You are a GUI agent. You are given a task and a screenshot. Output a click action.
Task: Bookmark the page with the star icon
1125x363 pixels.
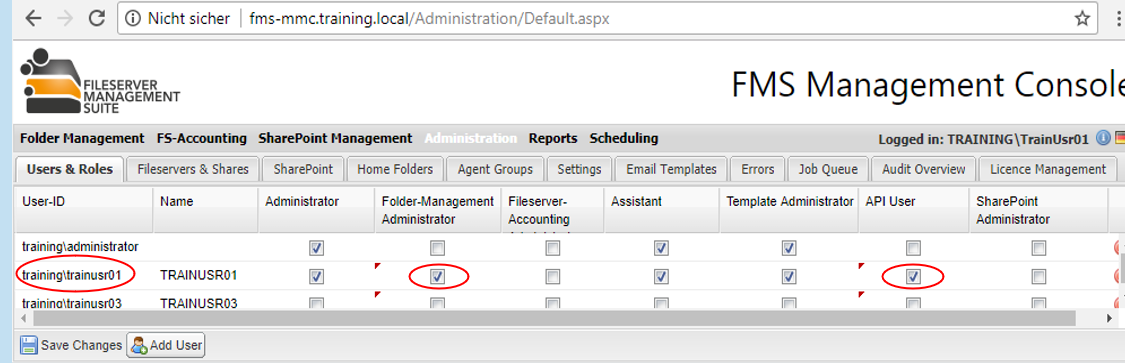1082,19
